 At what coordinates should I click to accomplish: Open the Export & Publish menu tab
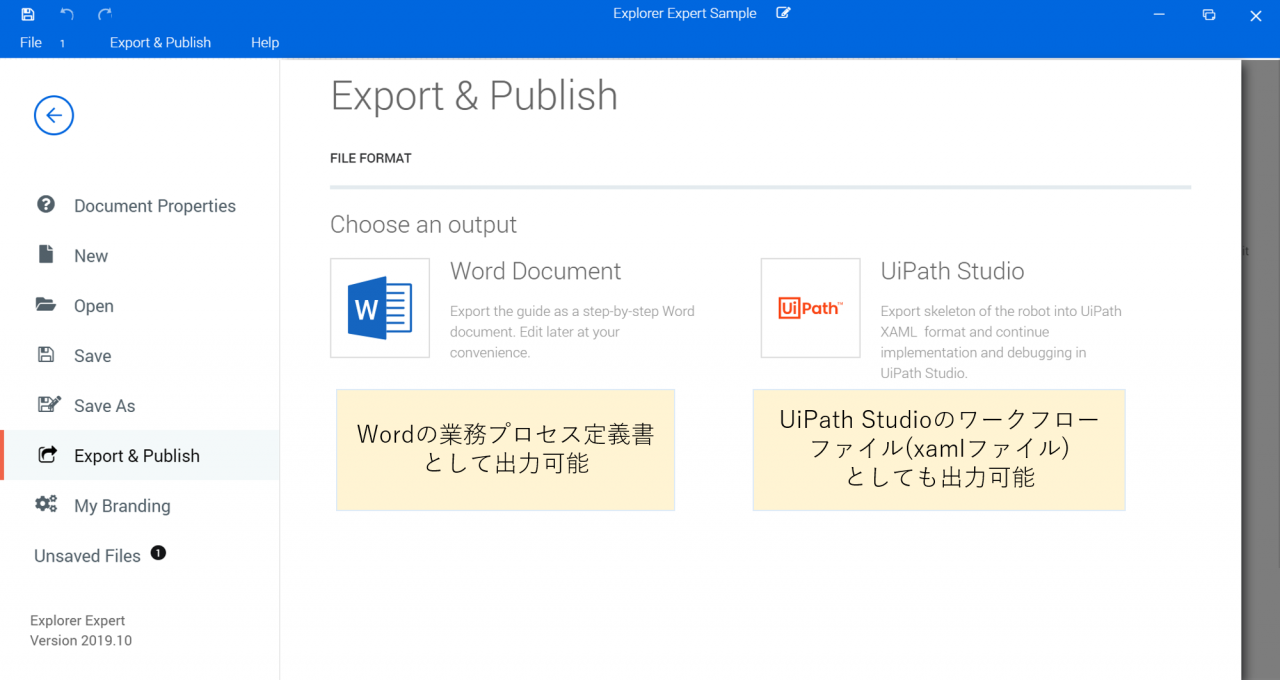click(160, 43)
